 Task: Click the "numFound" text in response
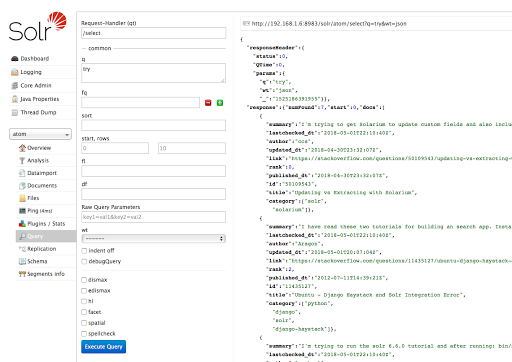click(301, 107)
